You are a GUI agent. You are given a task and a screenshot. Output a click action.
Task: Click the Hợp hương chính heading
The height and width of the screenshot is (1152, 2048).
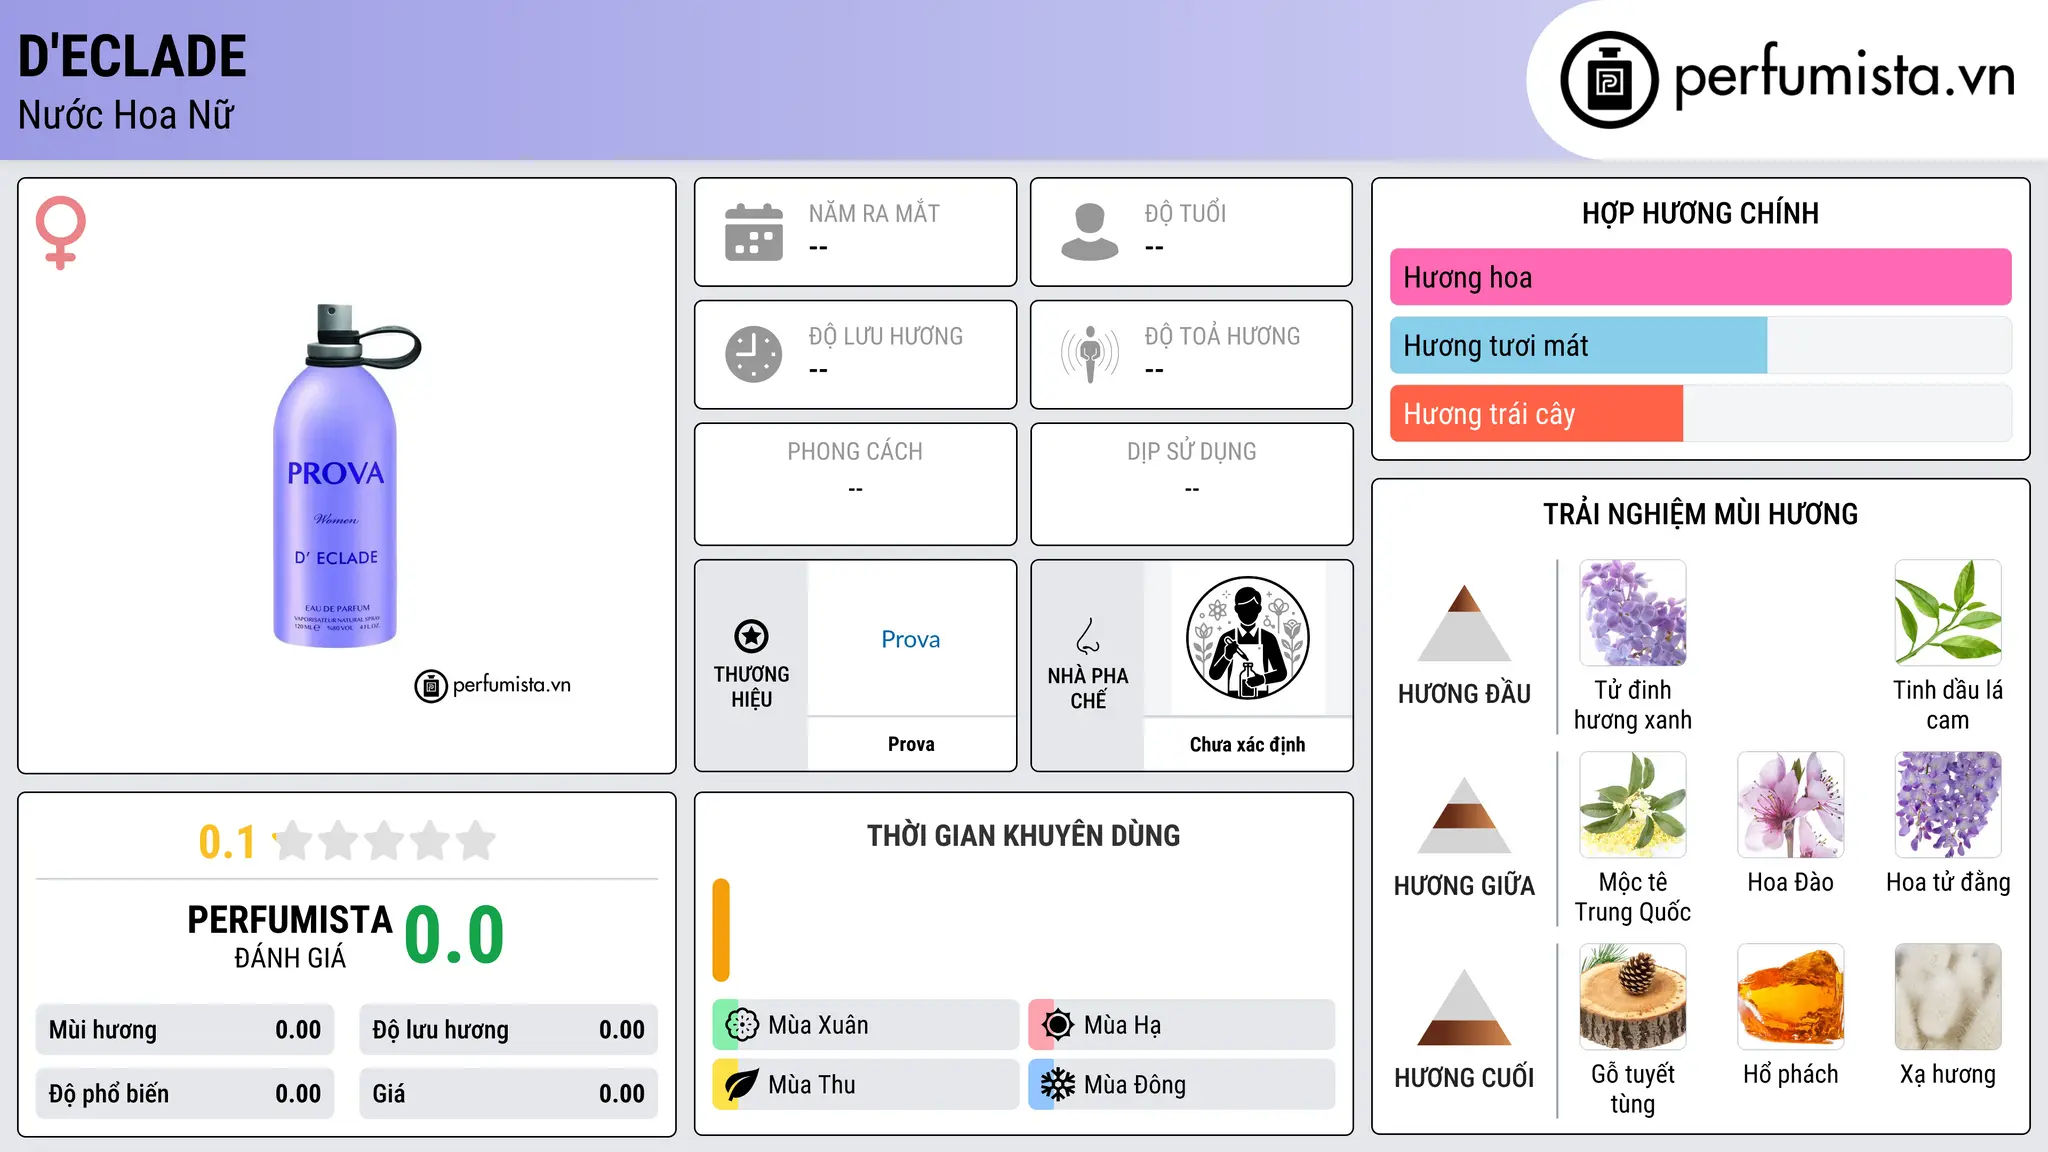click(1700, 213)
